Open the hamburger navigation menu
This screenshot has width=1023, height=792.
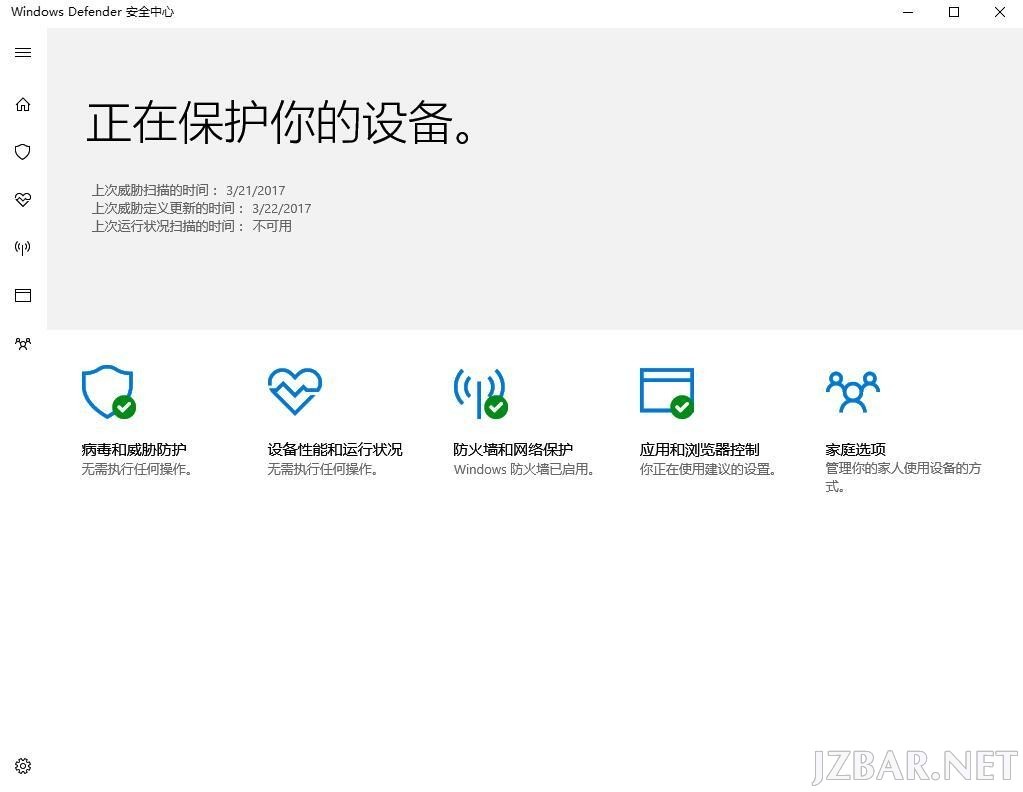23,53
